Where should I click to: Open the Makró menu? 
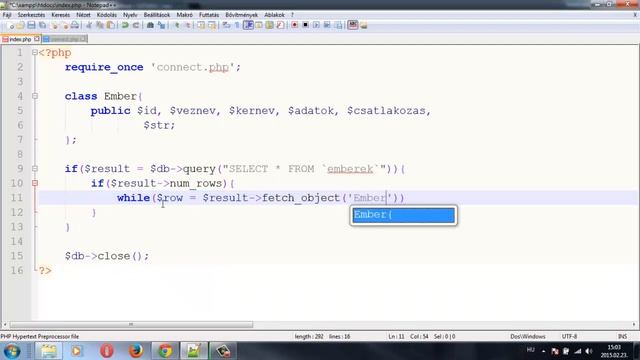pos(184,15)
